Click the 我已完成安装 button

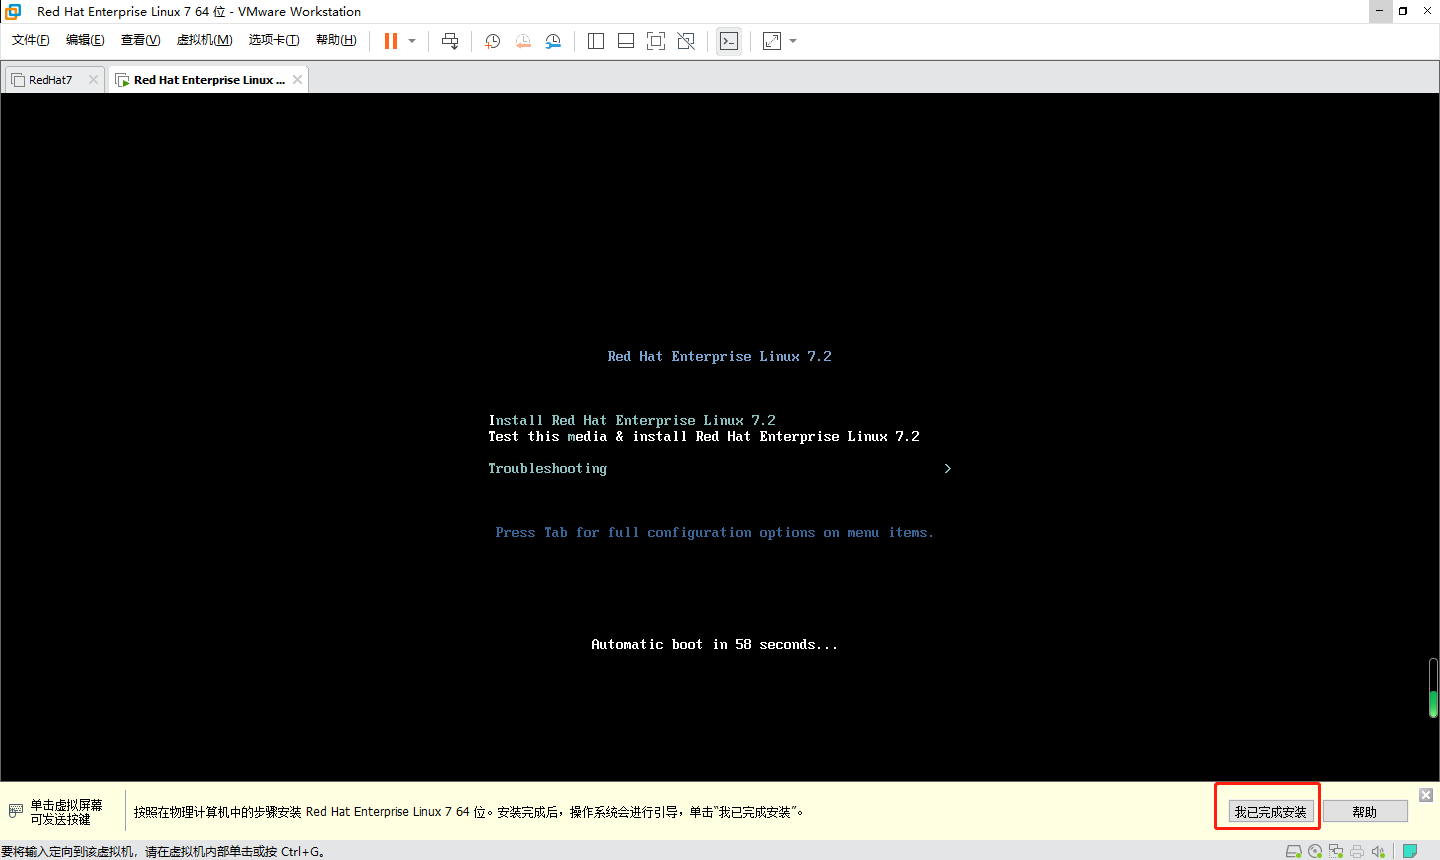1270,812
